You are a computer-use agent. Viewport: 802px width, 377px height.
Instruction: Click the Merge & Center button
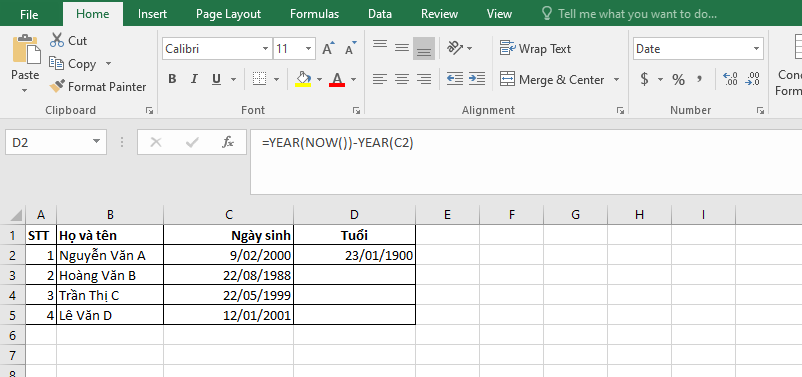click(x=552, y=79)
